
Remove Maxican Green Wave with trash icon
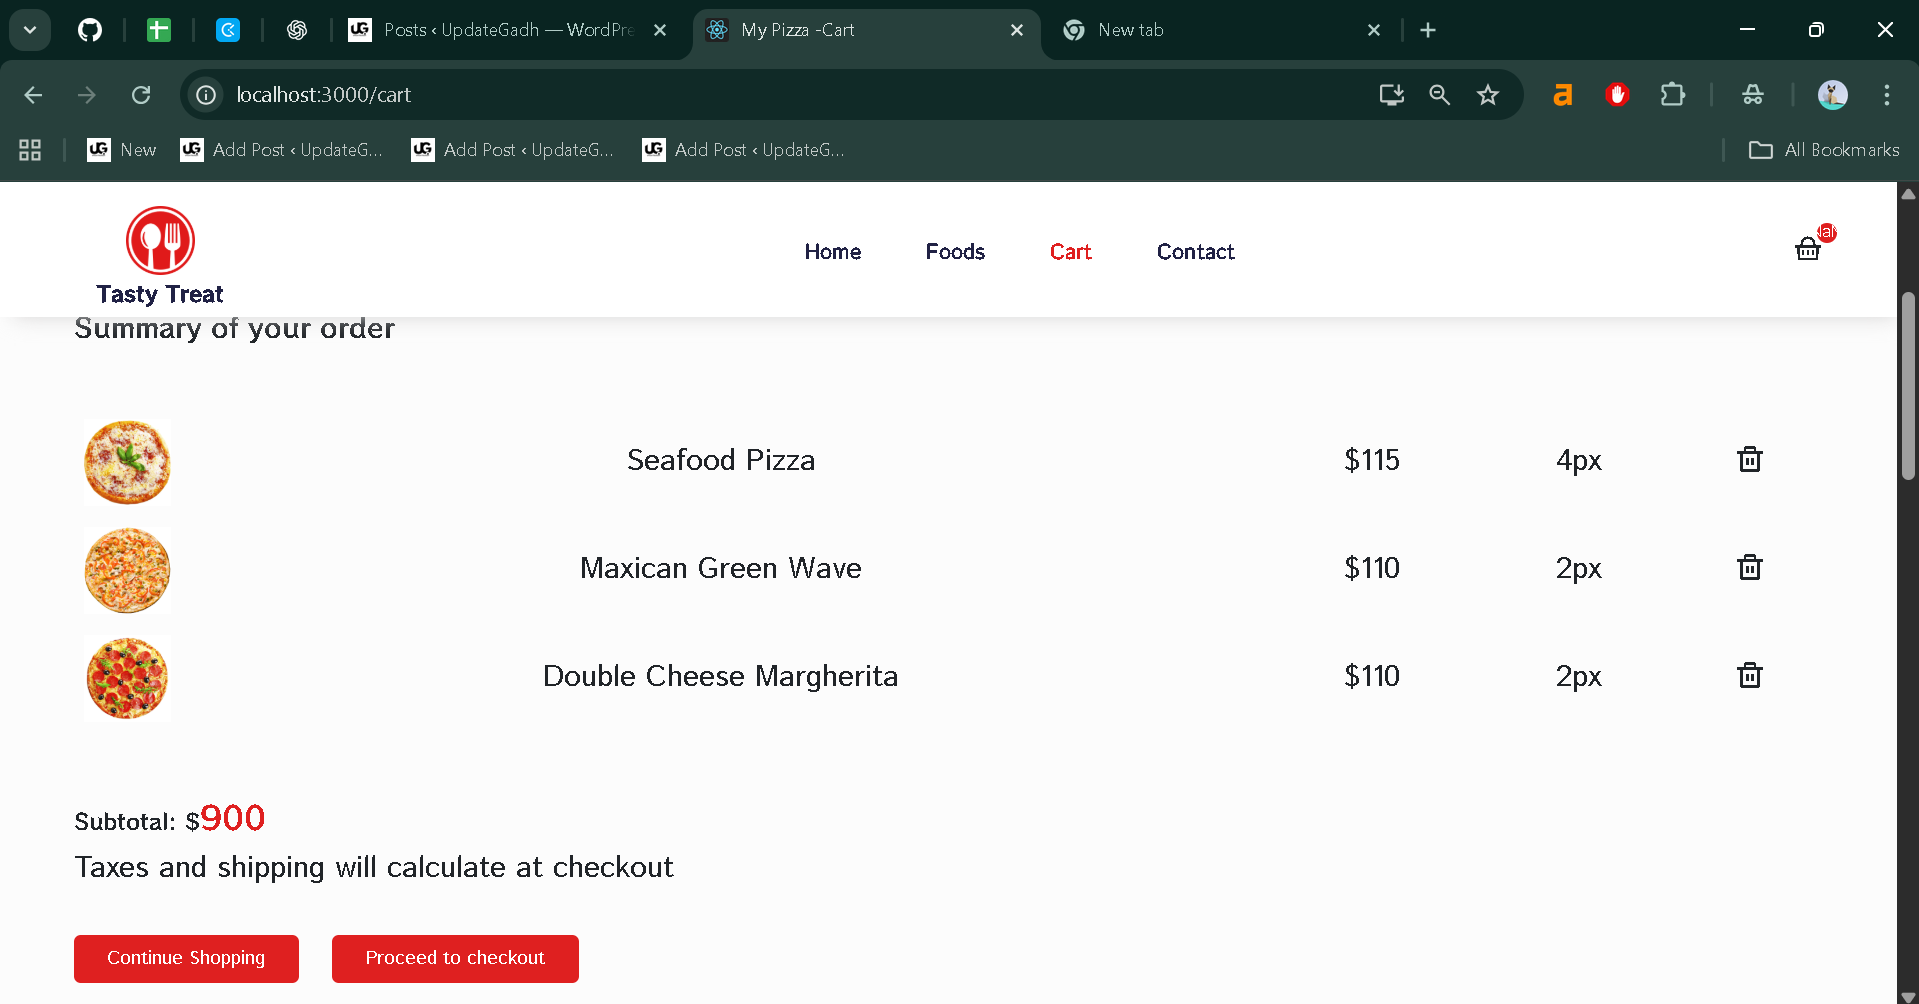tap(1749, 568)
